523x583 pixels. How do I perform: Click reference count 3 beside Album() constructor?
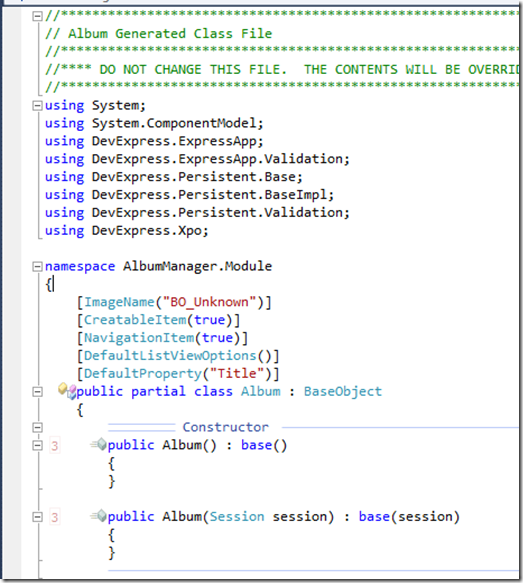coord(55,446)
